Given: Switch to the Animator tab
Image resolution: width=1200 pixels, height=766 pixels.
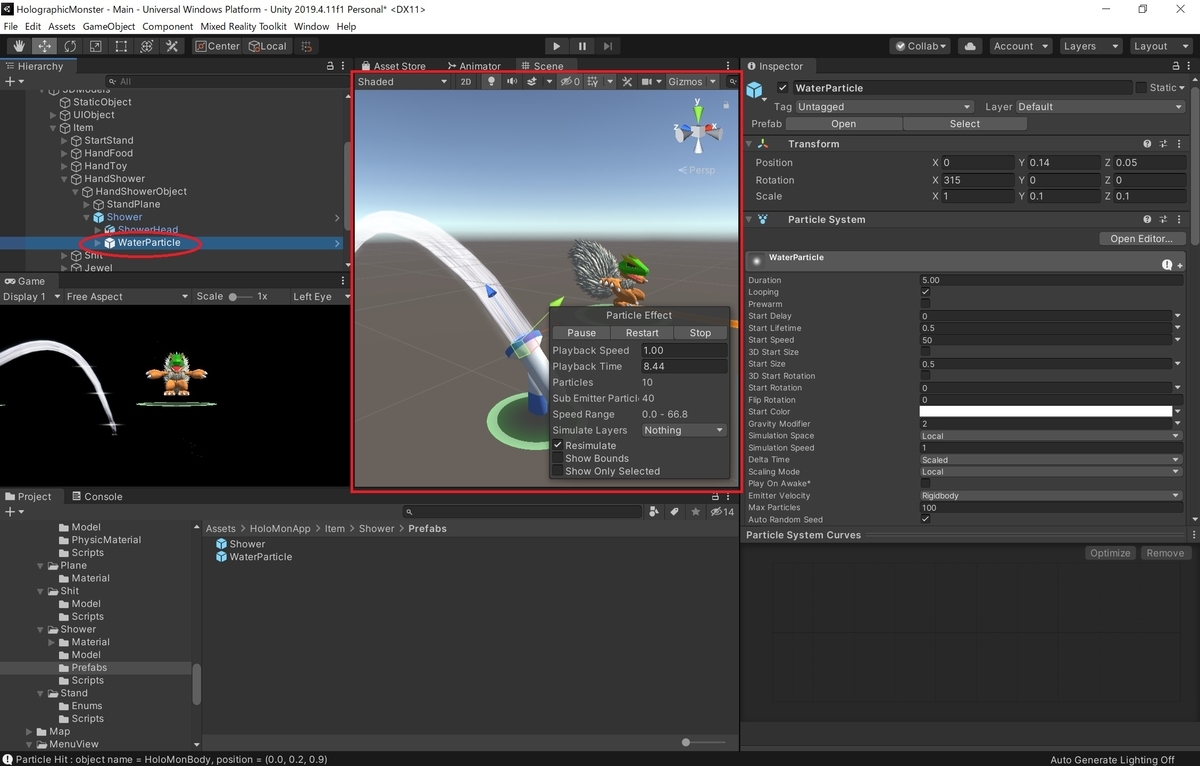Looking at the screenshot, I should tap(474, 66).
